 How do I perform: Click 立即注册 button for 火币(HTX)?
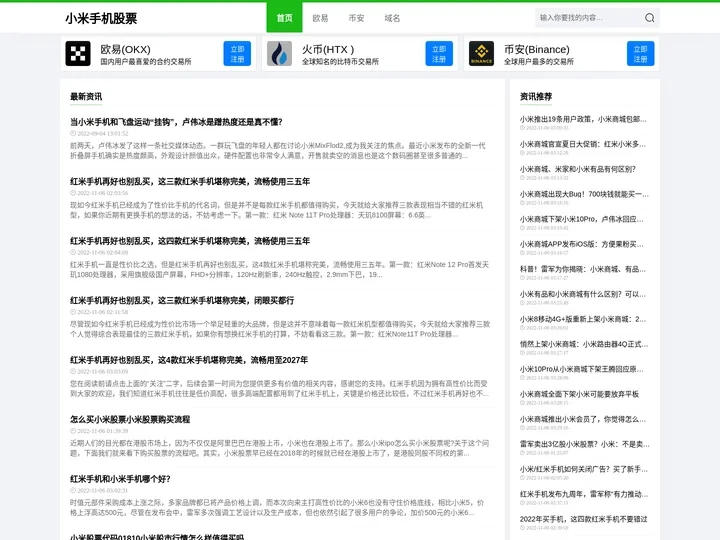pyautogui.click(x=439, y=54)
